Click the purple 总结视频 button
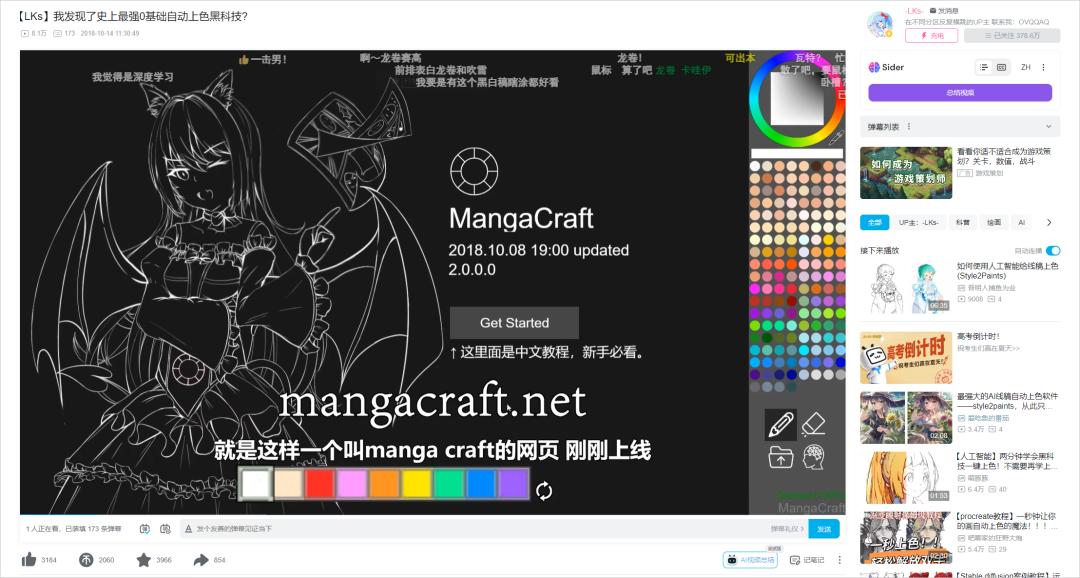 [x=959, y=92]
